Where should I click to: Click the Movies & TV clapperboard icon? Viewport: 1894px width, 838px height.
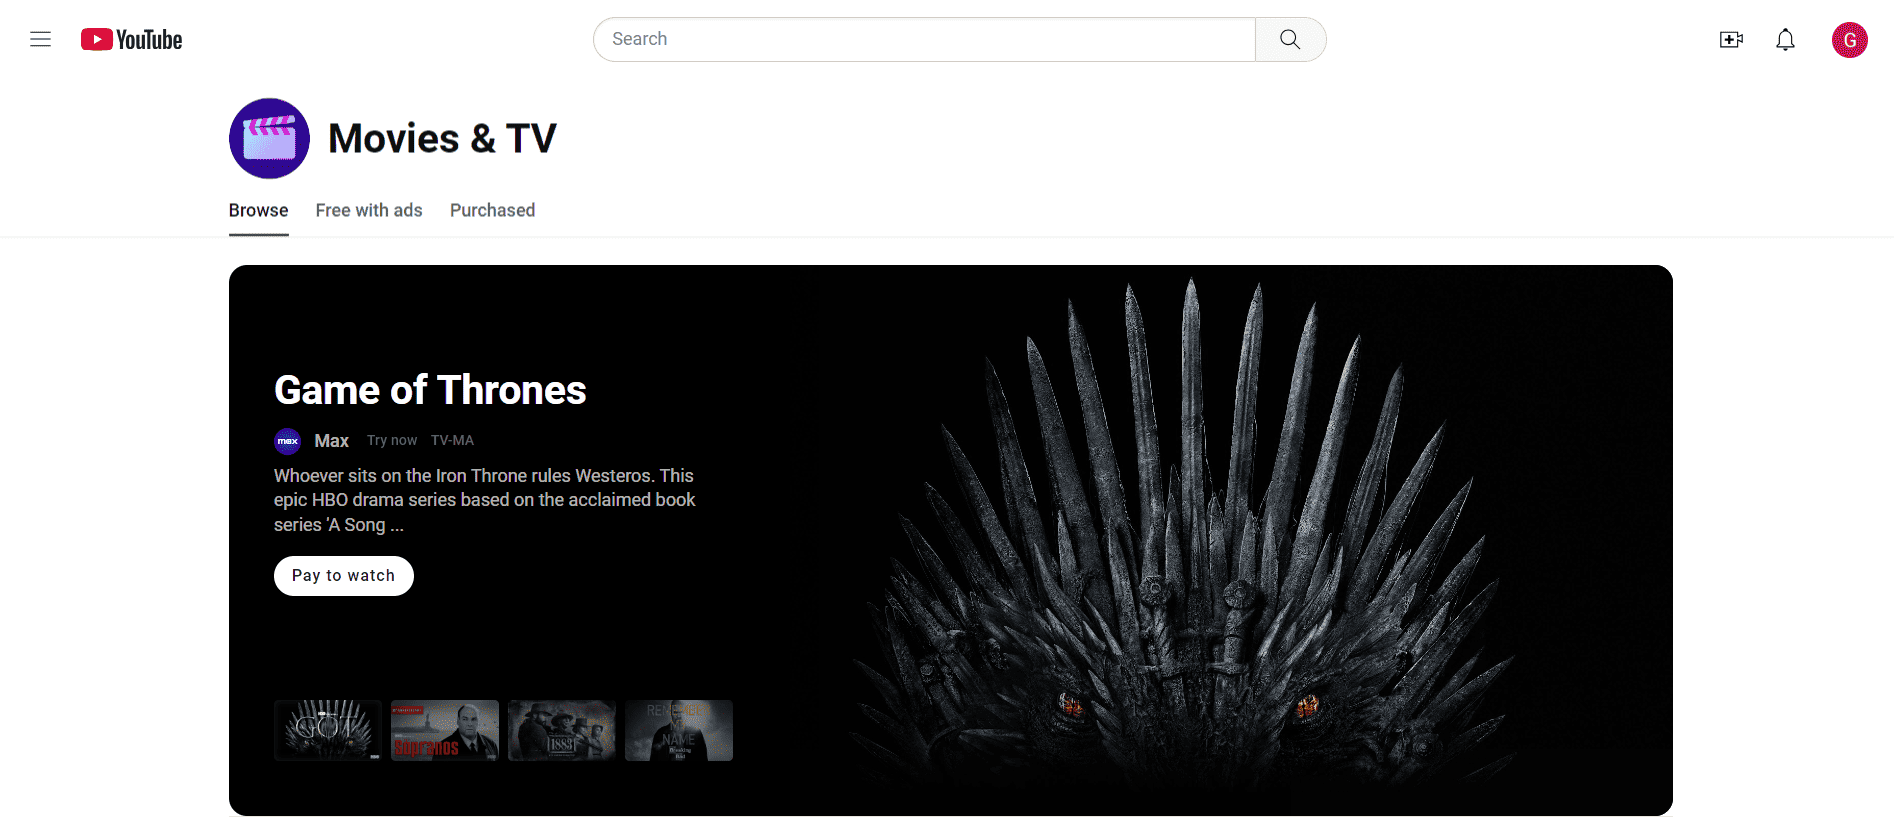pos(269,138)
